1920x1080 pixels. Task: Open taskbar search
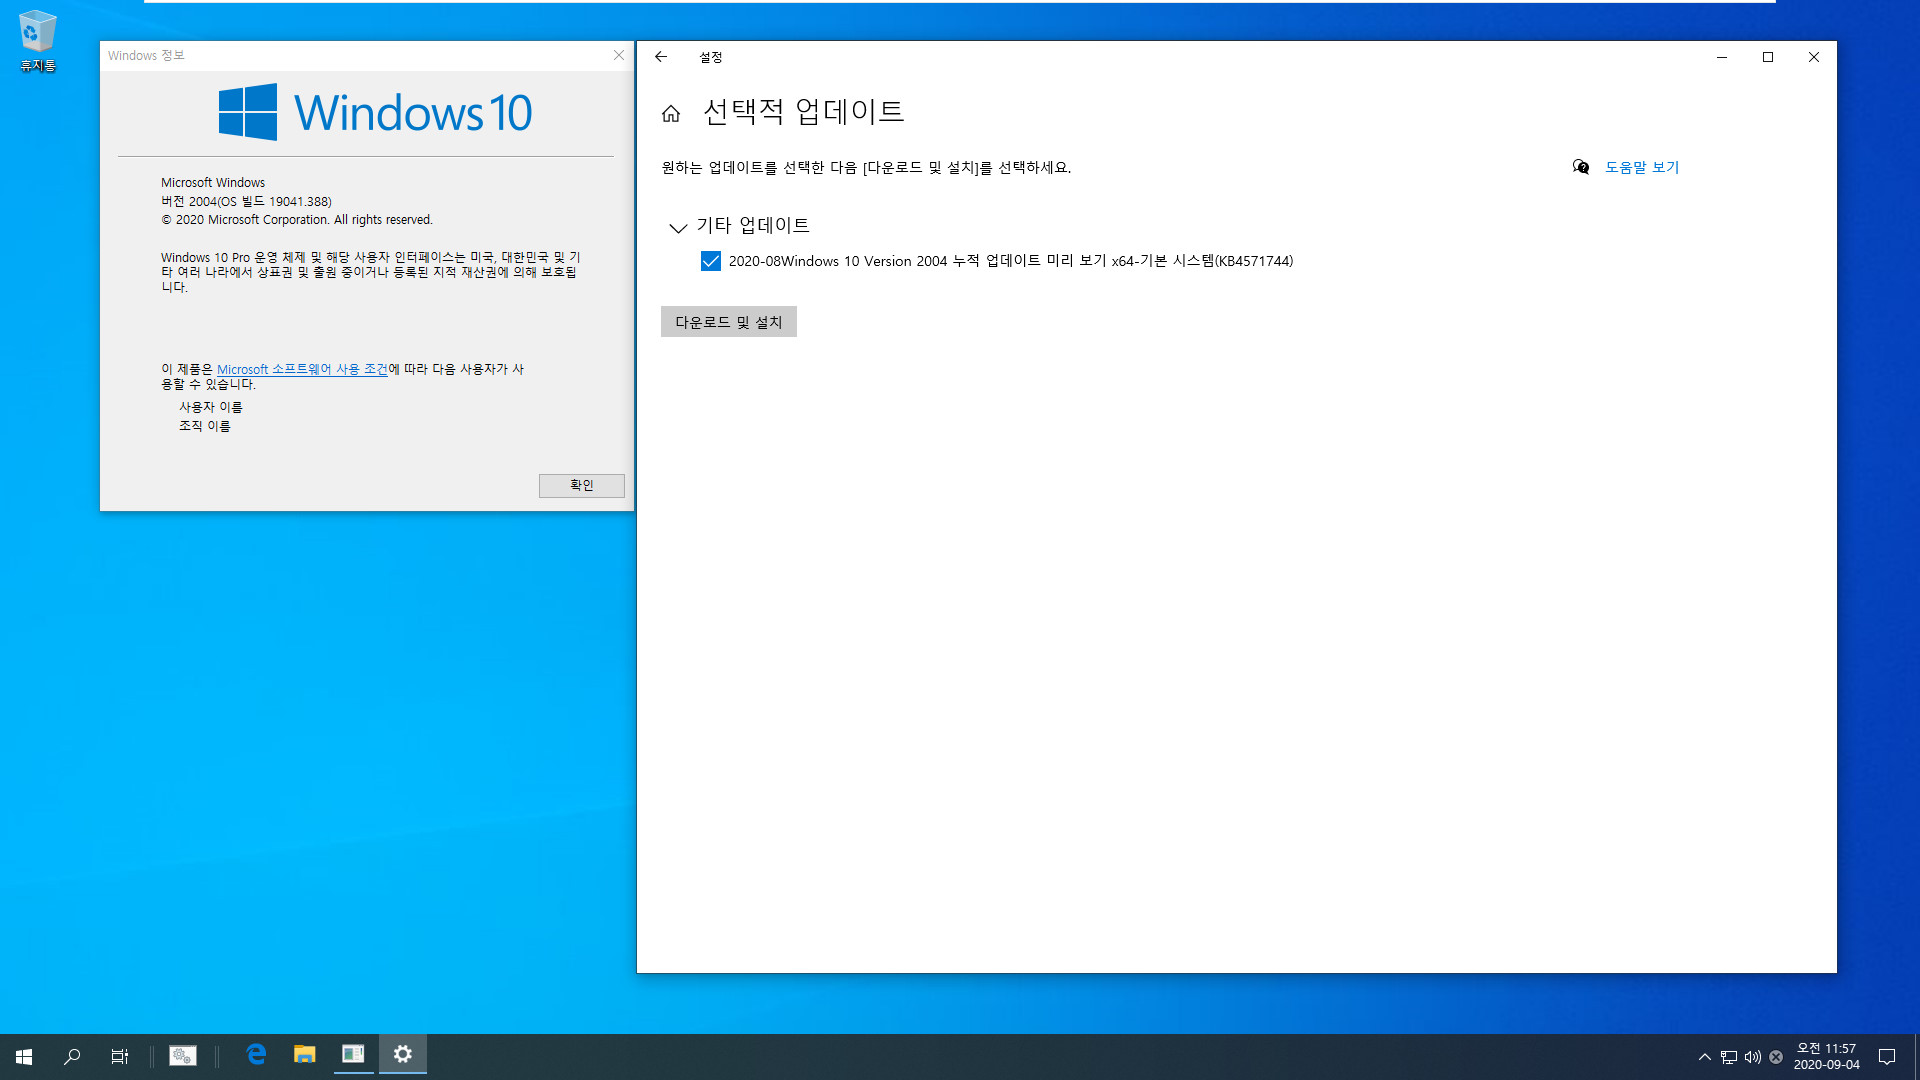click(72, 1056)
